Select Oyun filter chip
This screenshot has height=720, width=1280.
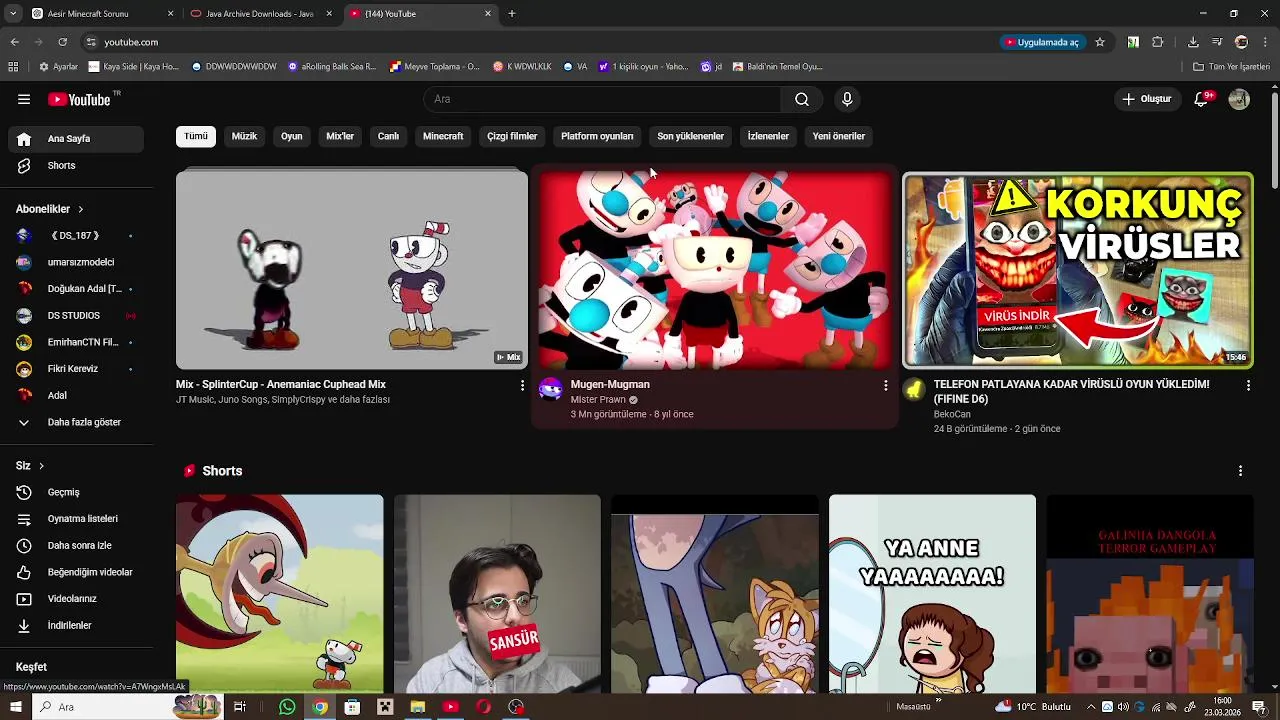(x=292, y=136)
